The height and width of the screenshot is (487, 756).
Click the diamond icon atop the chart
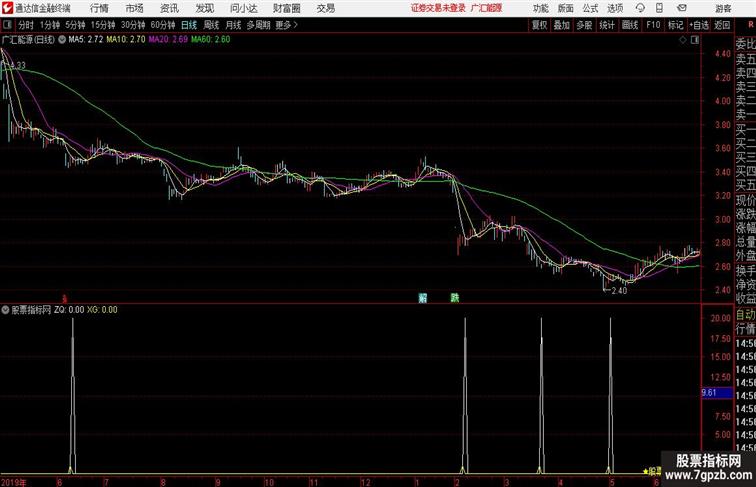click(683, 40)
